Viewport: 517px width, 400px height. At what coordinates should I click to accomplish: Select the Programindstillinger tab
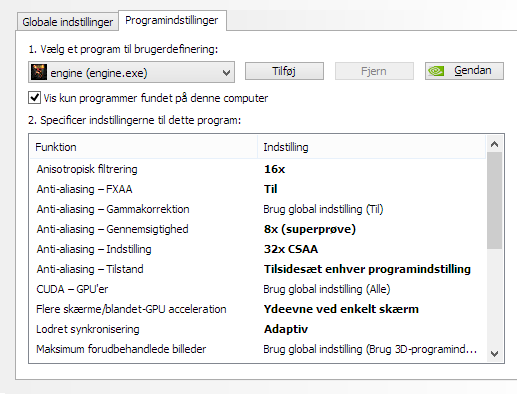point(172,20)
